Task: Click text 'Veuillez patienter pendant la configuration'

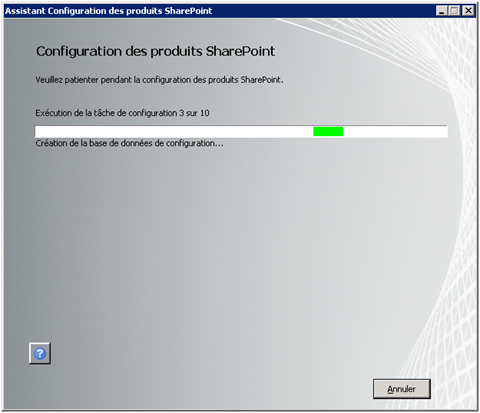Action: click(113, 80)
